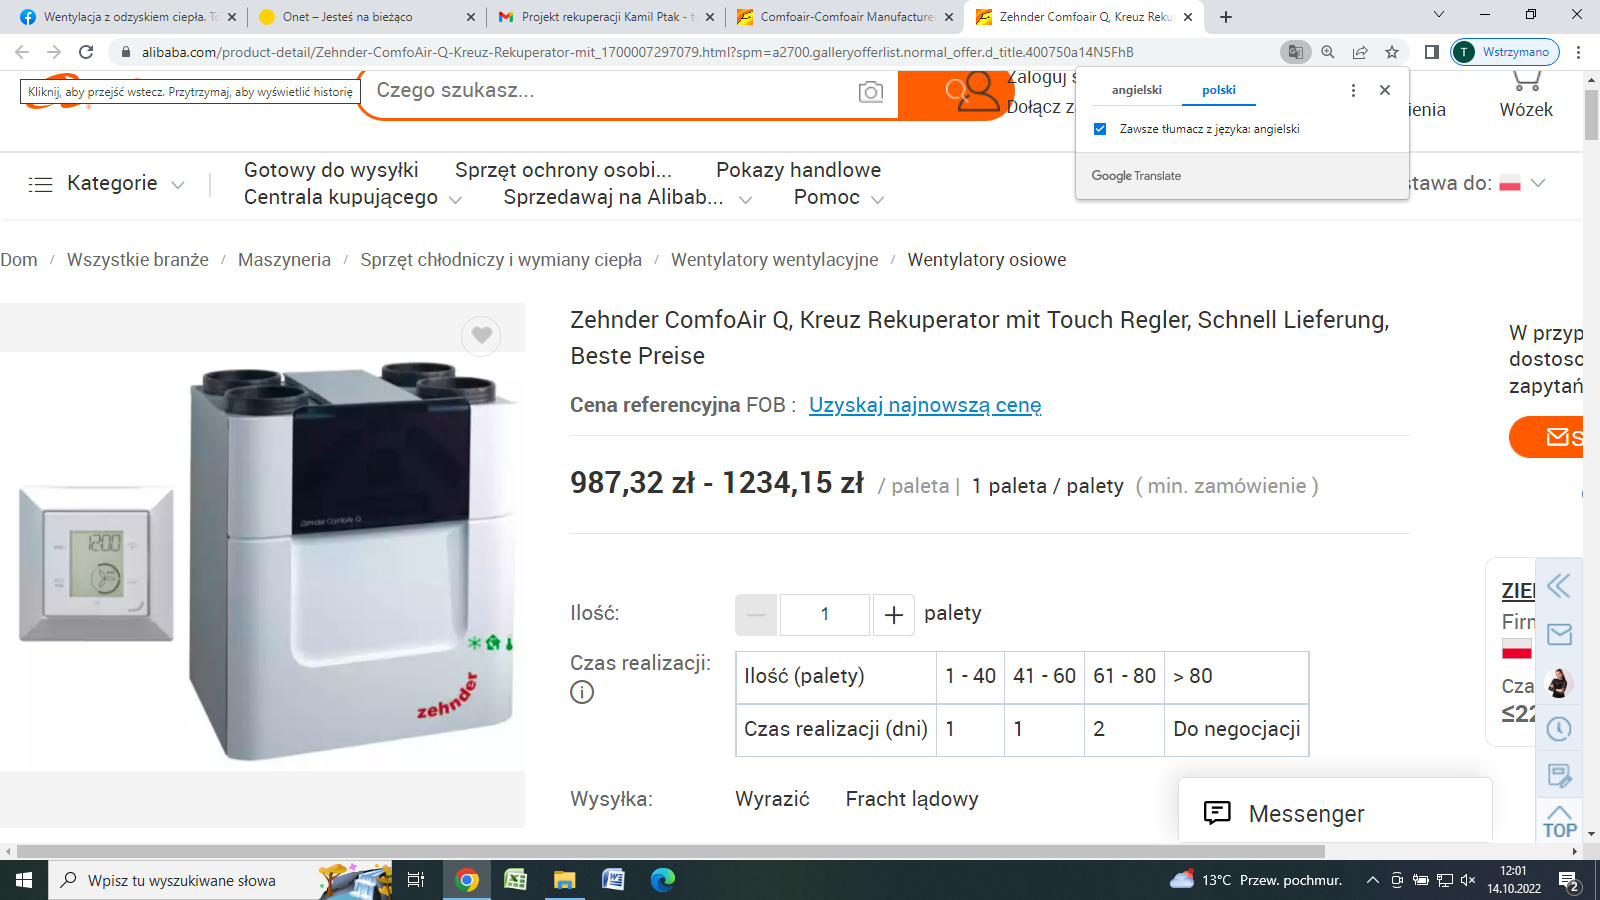This screenshot has width=1600, height=900.
Task: Click the heart favorite icon on product image
Action: click(x=481, y=336)
